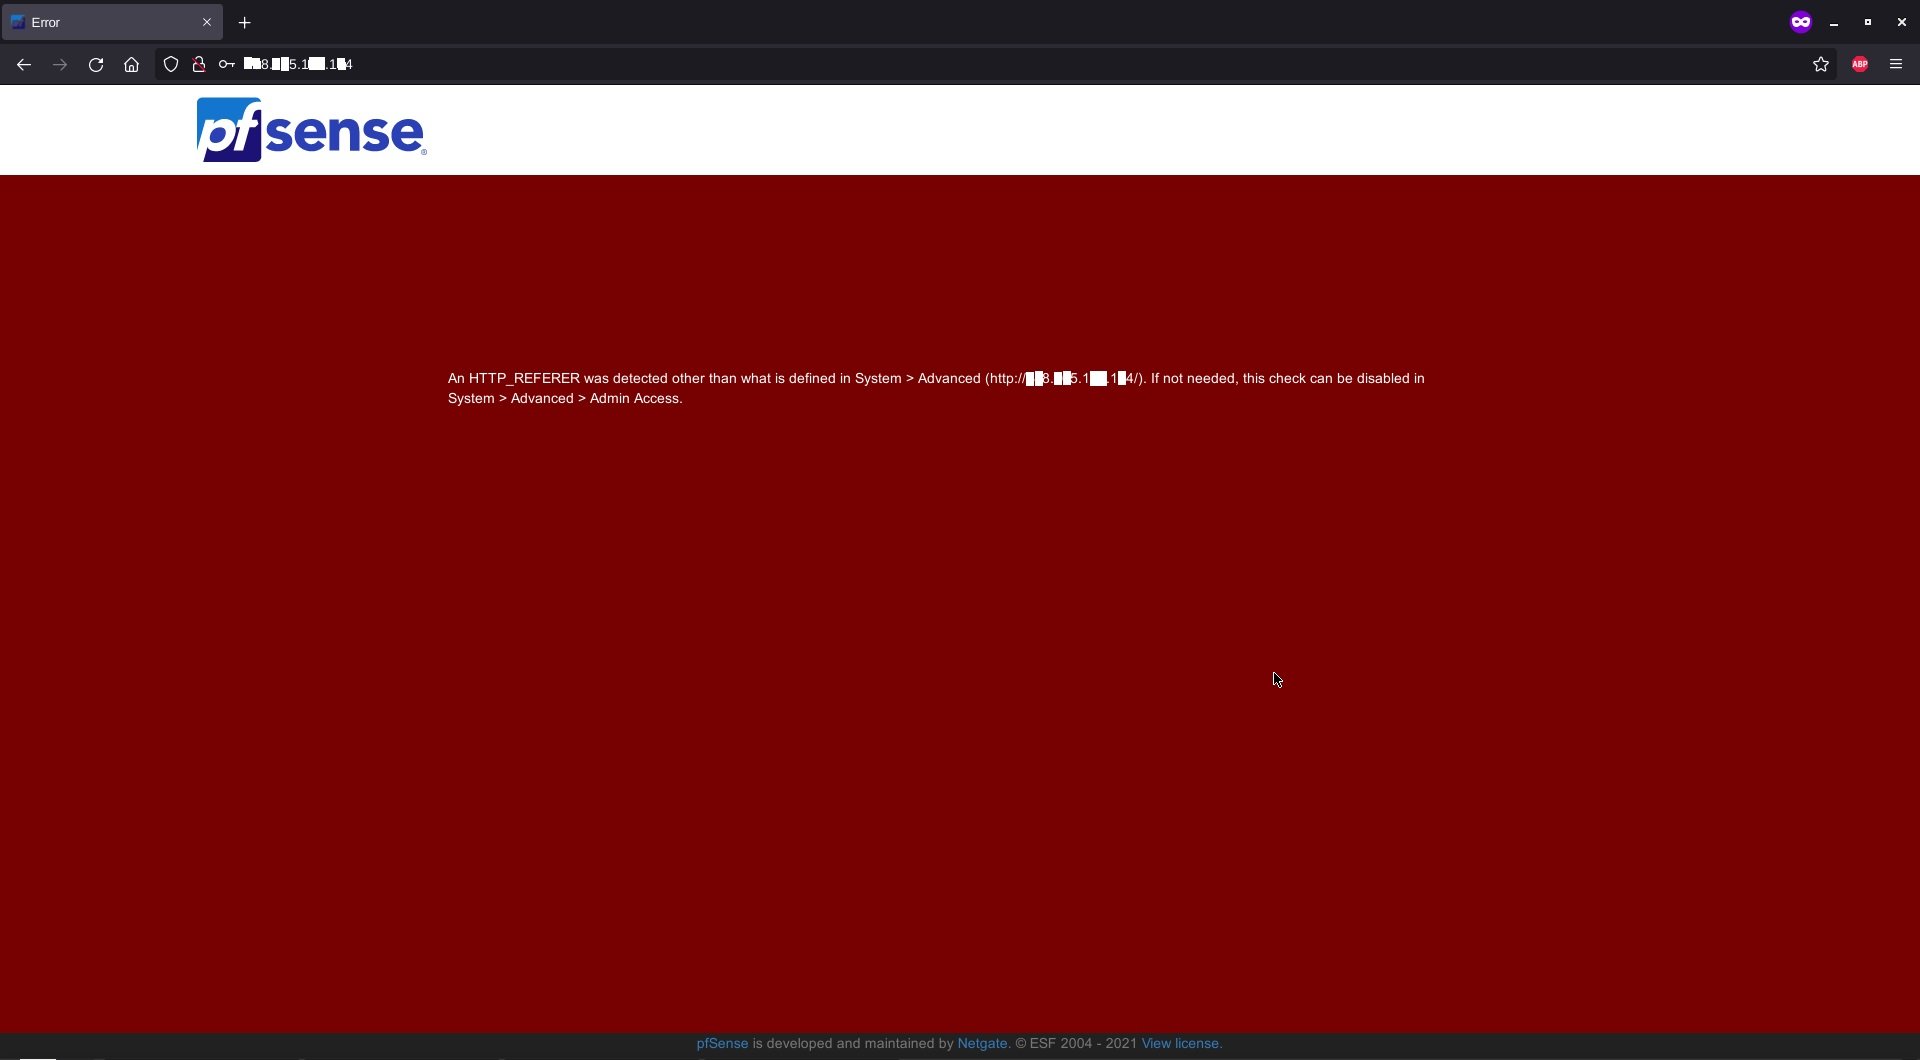Select the Error tab
The image size is (1920, 1060).
tap(112, 22)
